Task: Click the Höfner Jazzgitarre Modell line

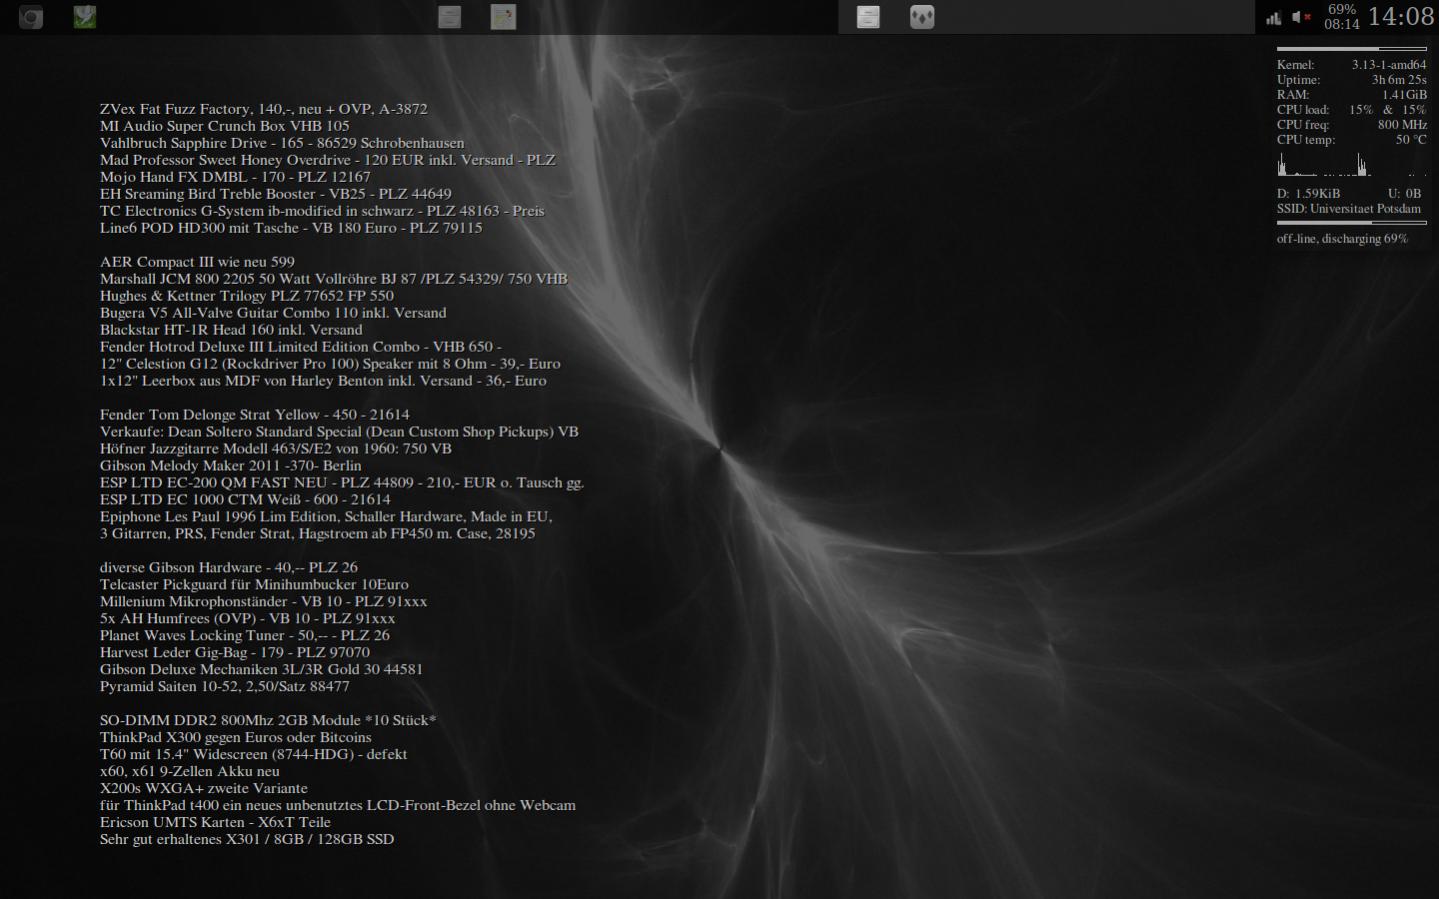Action: 276,449
